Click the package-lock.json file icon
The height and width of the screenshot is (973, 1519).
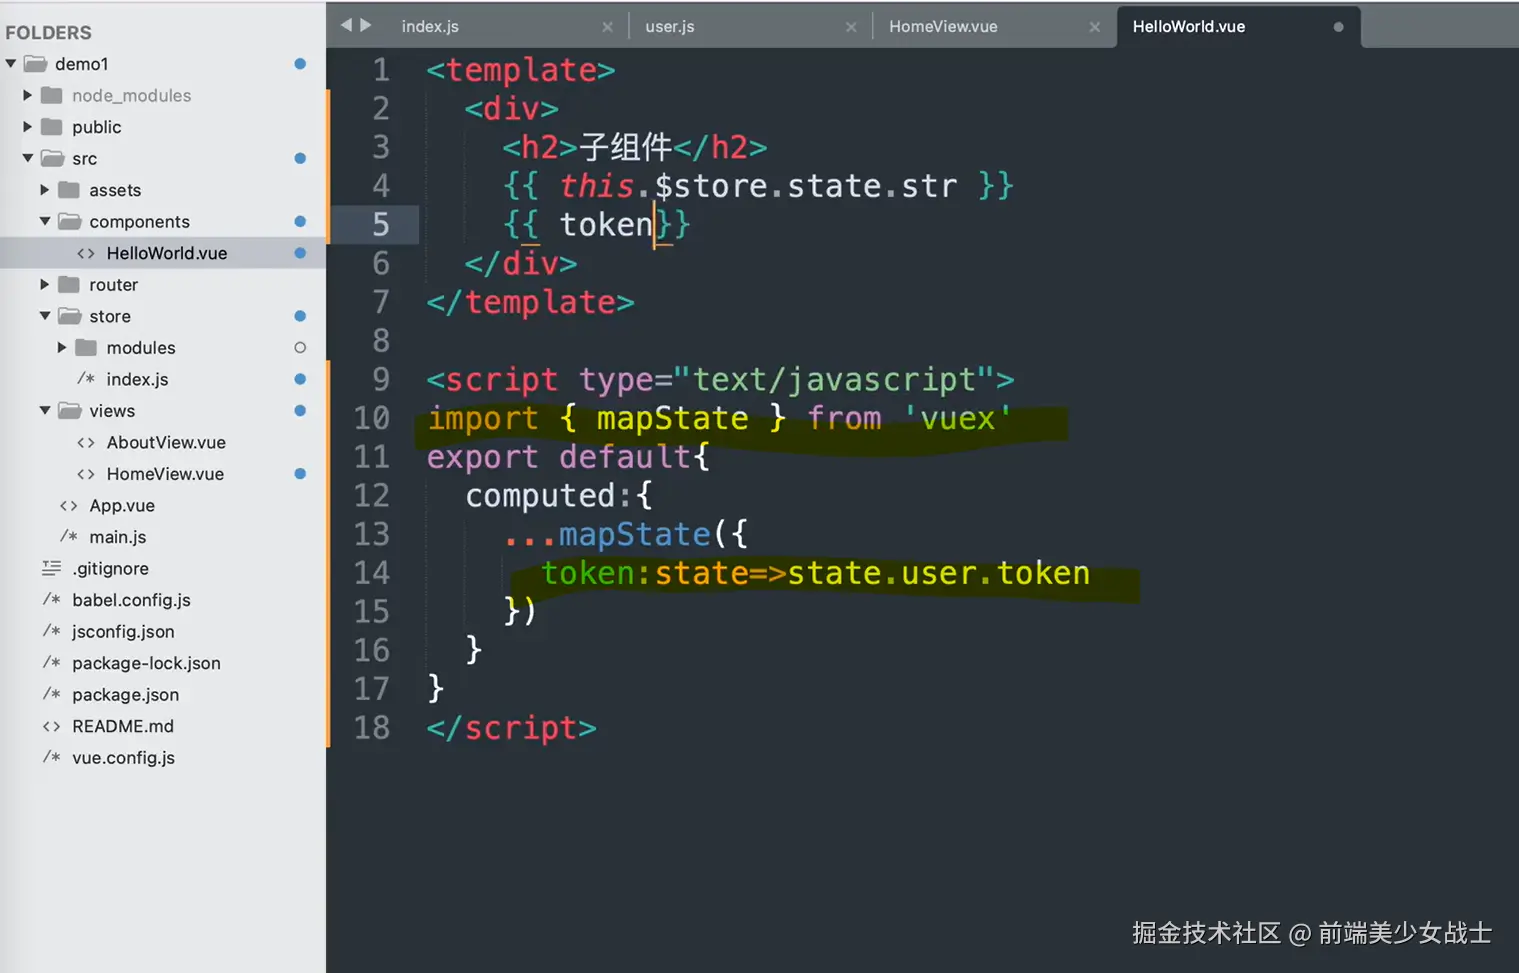52,663
